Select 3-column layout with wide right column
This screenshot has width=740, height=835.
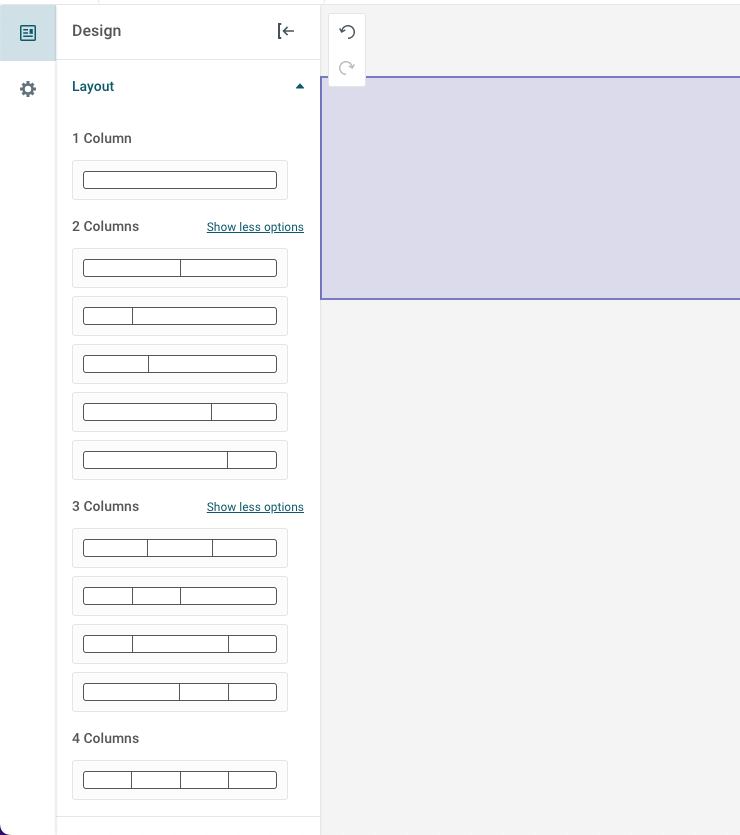[180, 596]
